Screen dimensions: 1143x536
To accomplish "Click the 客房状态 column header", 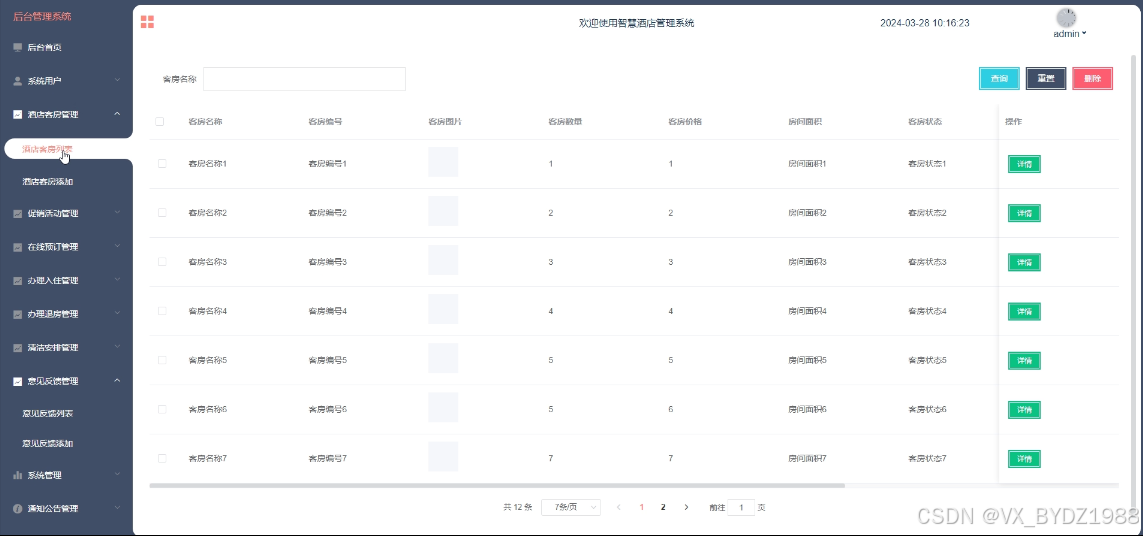I will (924, 122).
